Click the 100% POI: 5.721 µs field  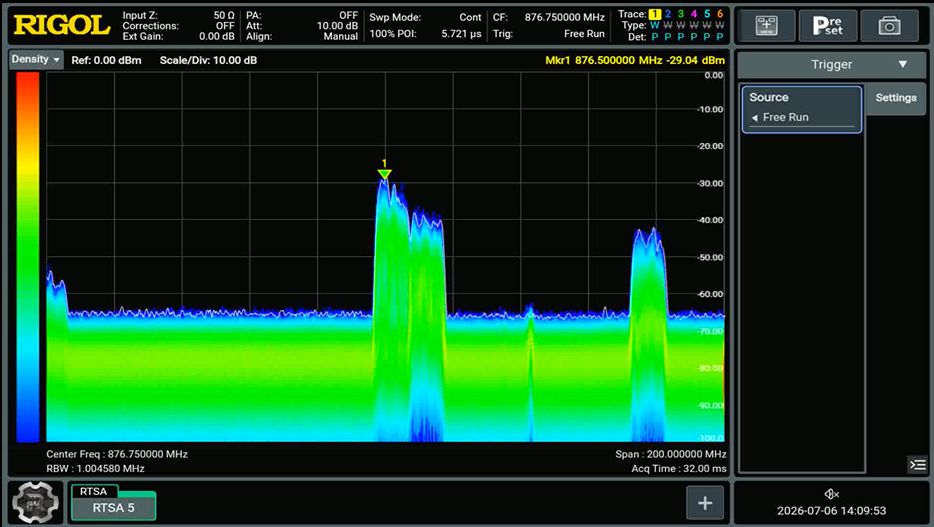click(425, 34)
